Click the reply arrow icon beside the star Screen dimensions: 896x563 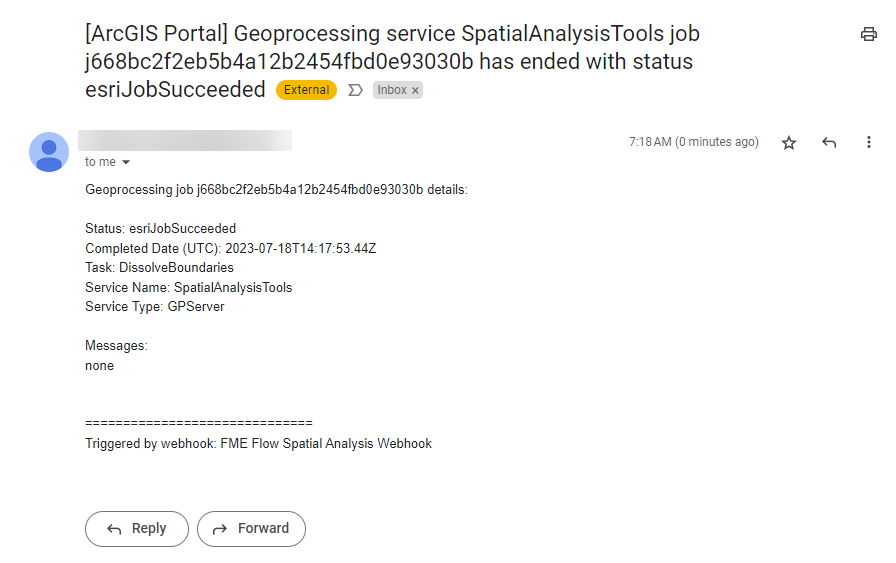(829, 143)
